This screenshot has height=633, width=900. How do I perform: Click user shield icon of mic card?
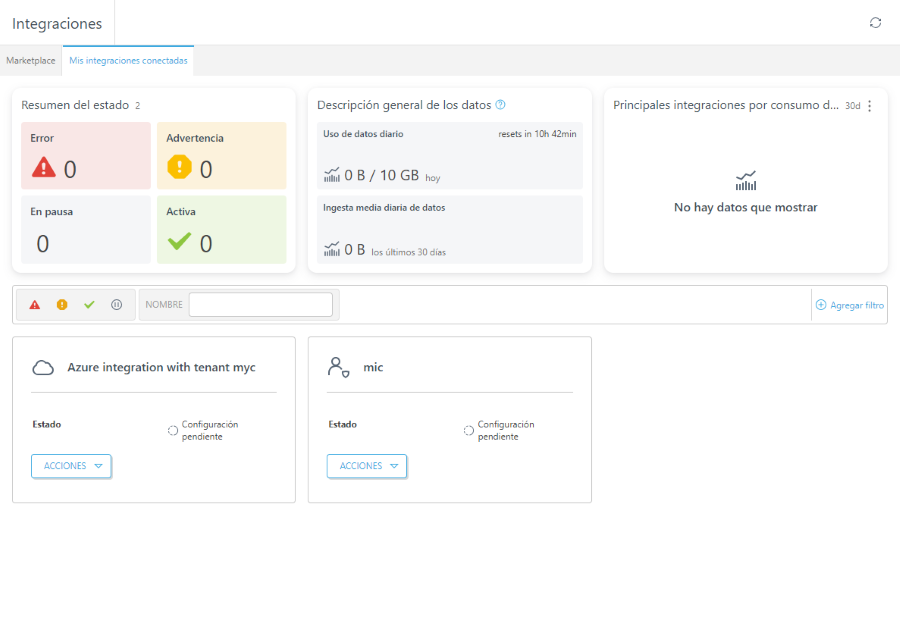click(x=339, y=367)
